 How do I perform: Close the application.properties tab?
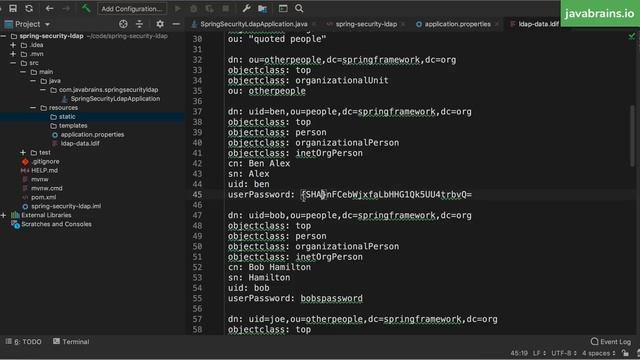click(496, 24)
